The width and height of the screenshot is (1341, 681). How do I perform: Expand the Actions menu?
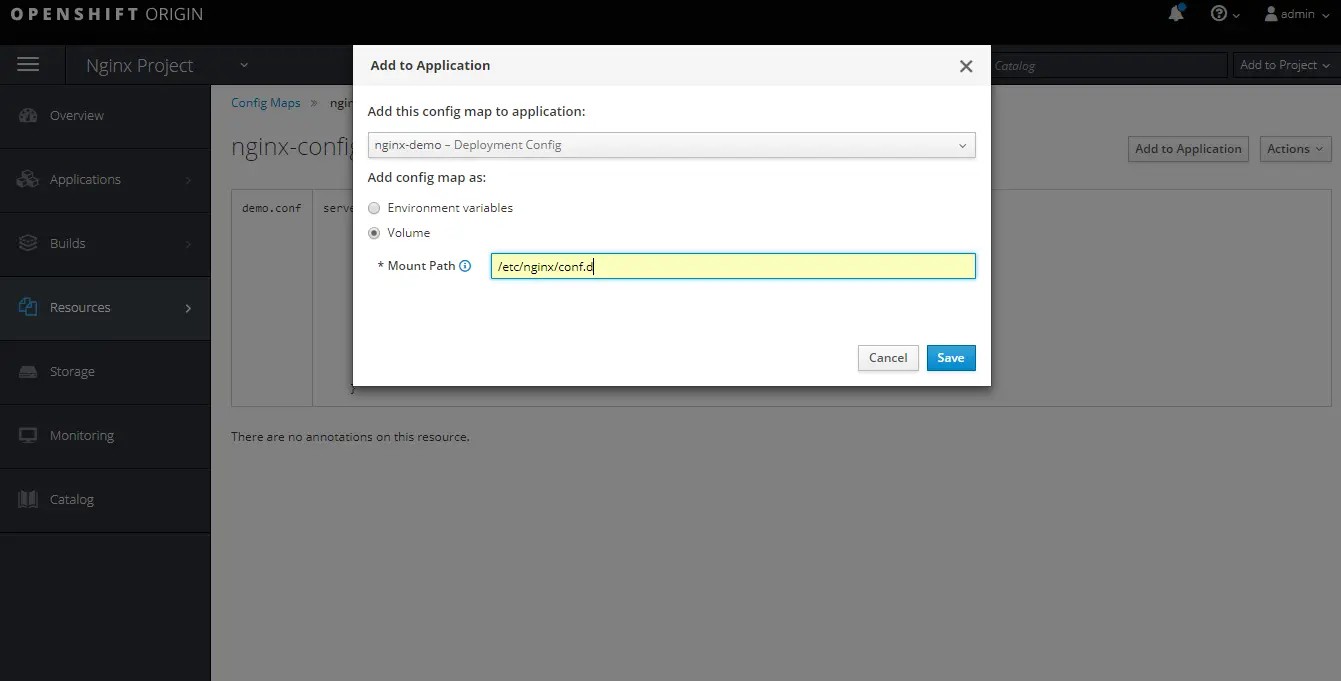[x=1294, y=148]
